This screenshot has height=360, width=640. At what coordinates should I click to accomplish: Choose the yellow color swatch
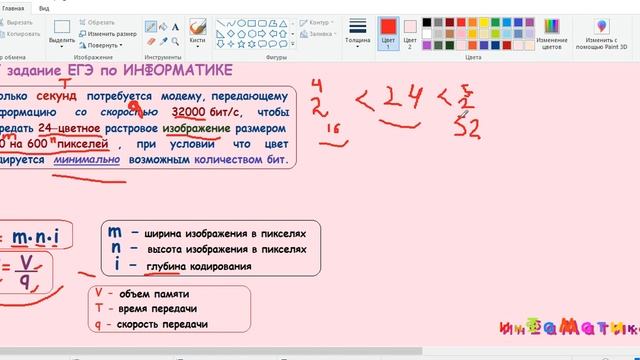[484, 22]
